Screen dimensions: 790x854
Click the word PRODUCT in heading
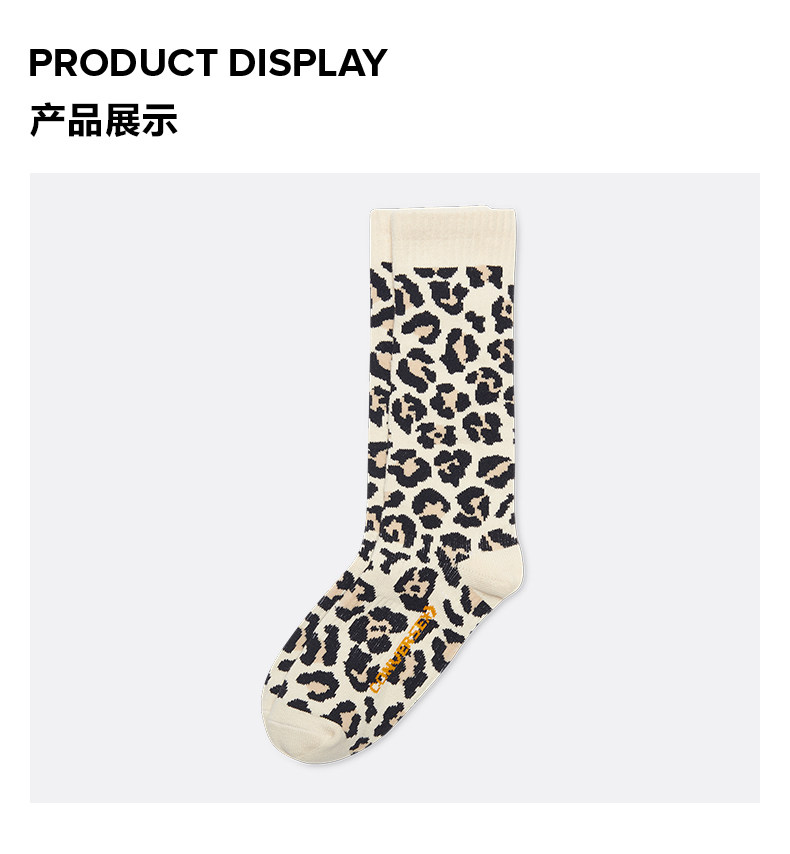123,63
